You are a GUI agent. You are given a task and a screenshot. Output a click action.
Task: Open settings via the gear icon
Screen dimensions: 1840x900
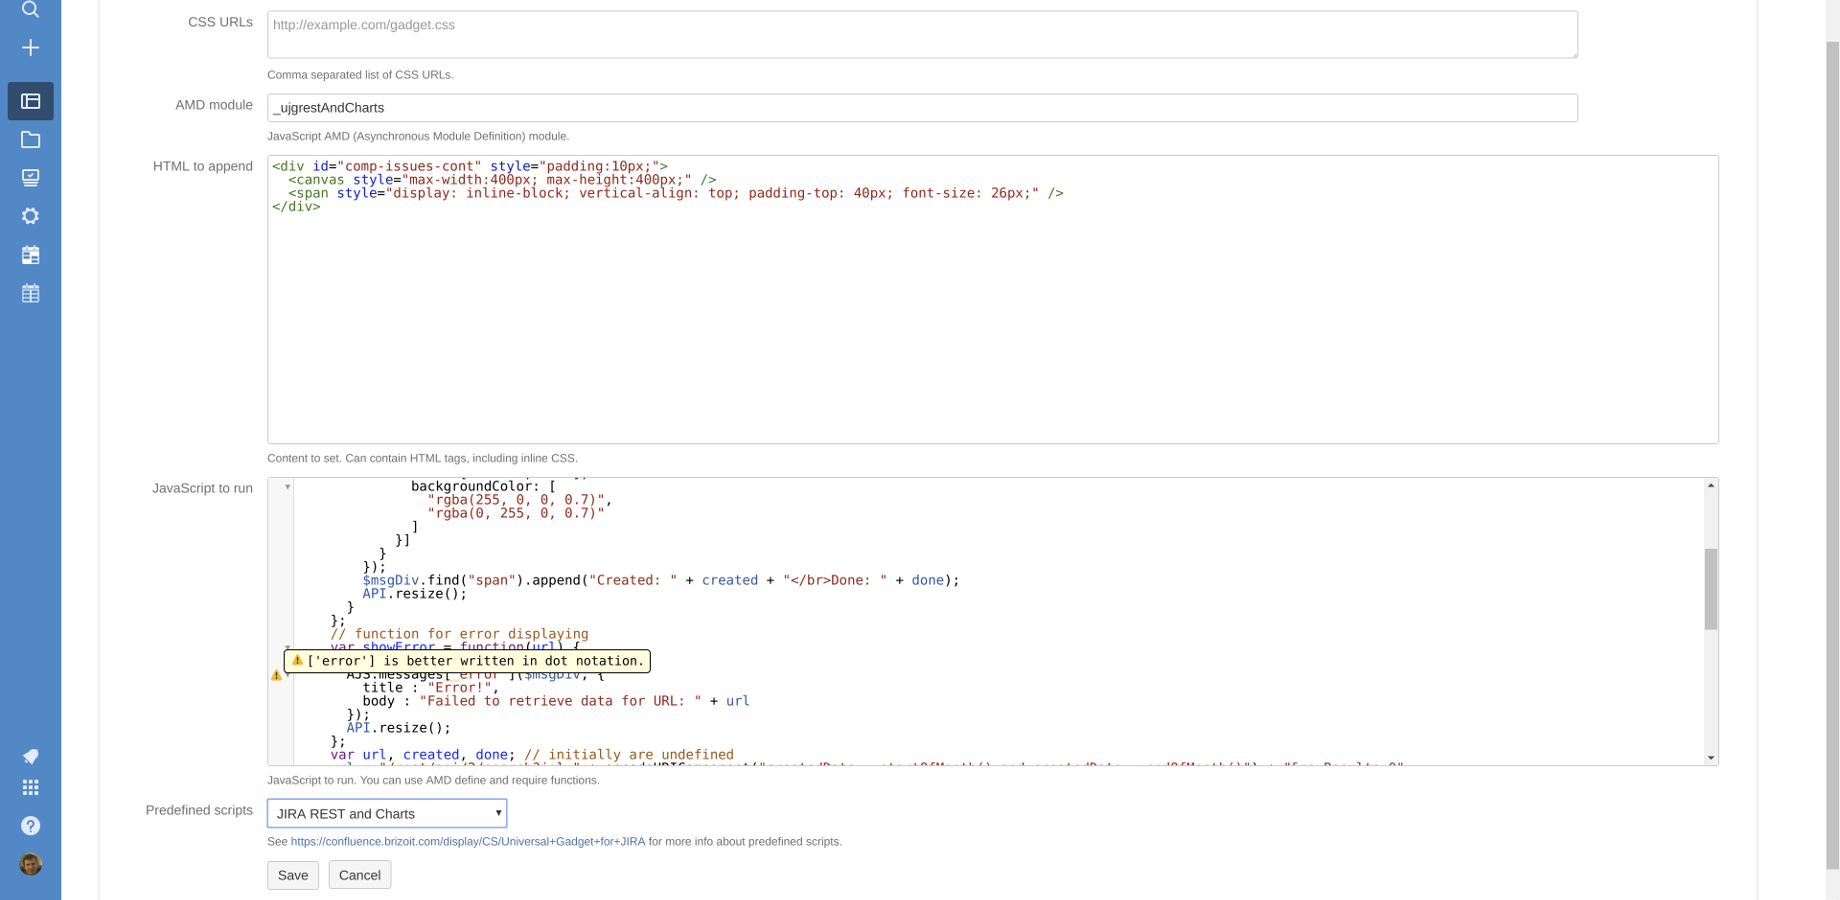coord(30,216)
